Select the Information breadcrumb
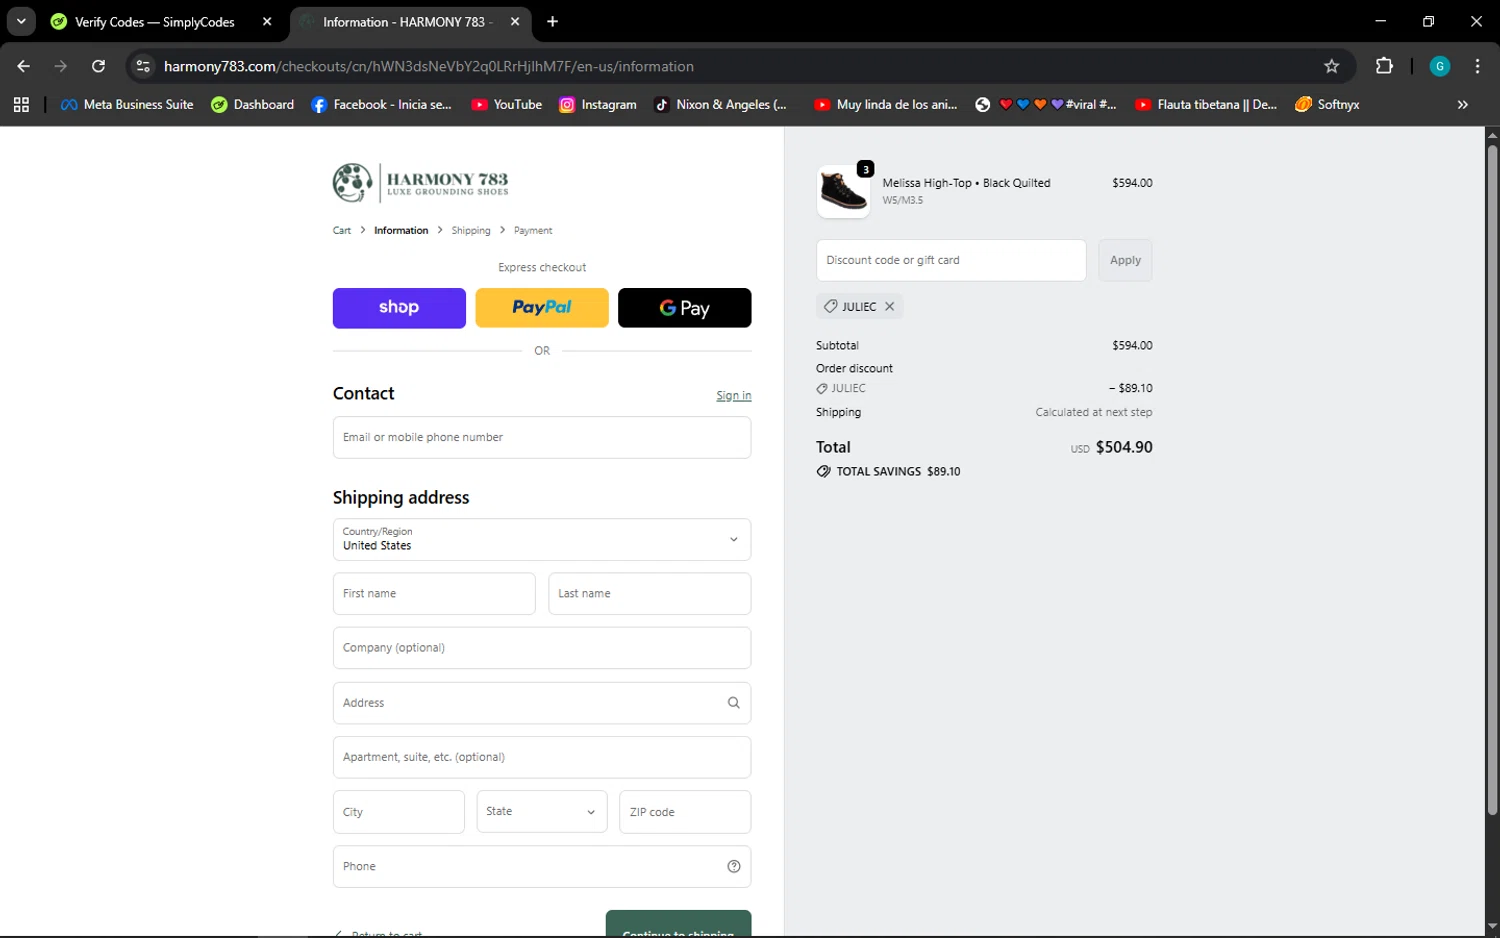Viewport: 1500px width, 938px height. tap(401, 230)
